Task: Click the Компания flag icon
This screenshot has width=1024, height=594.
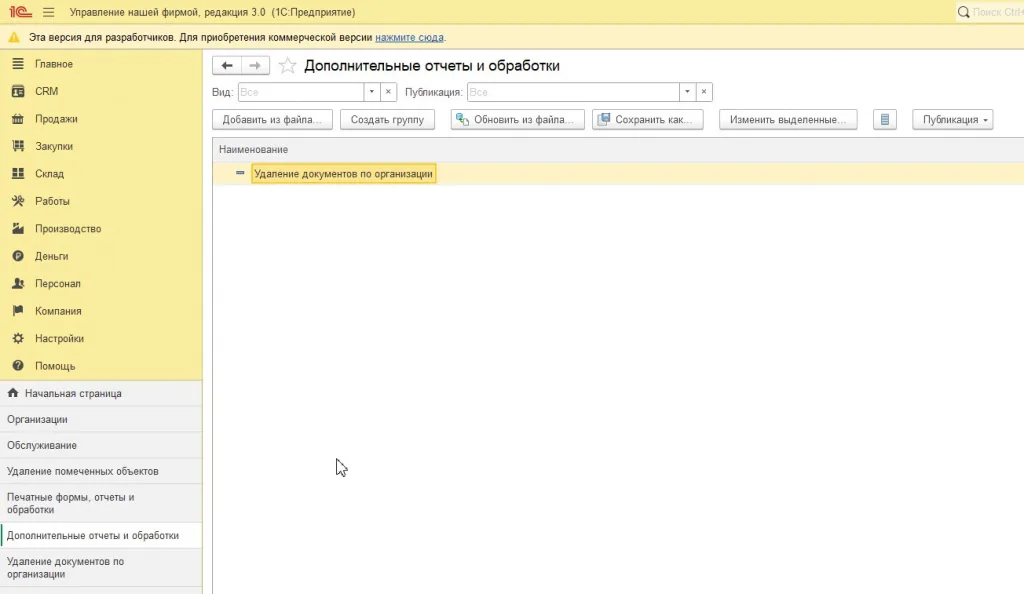Action: [x=18, y=311]
